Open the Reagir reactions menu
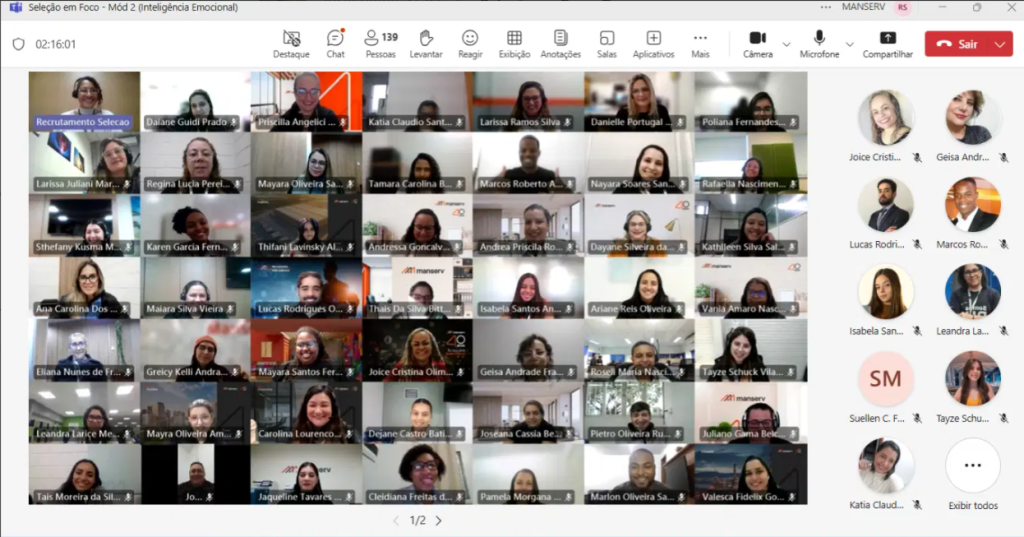This screenshot has width=1024, height=537. [470, 44]
